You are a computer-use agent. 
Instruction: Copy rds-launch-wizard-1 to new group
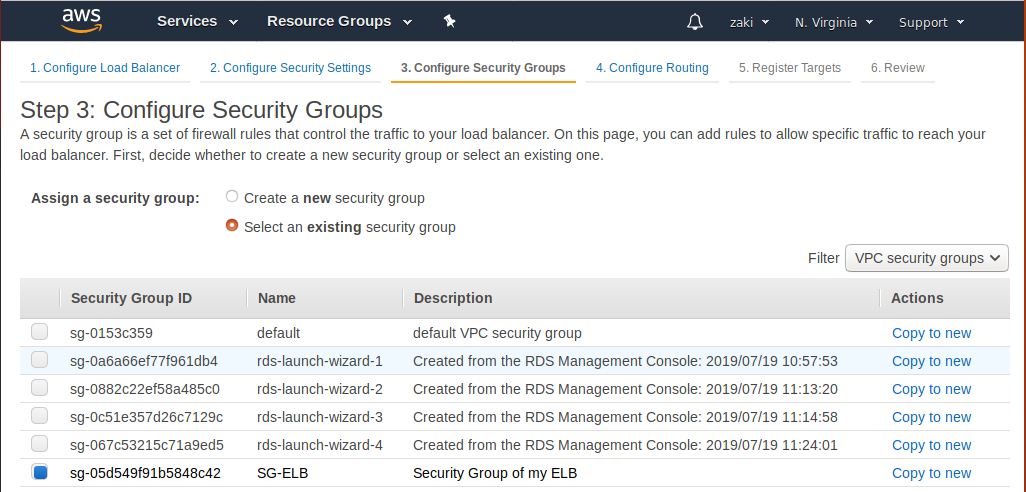[x=931, y=361]
